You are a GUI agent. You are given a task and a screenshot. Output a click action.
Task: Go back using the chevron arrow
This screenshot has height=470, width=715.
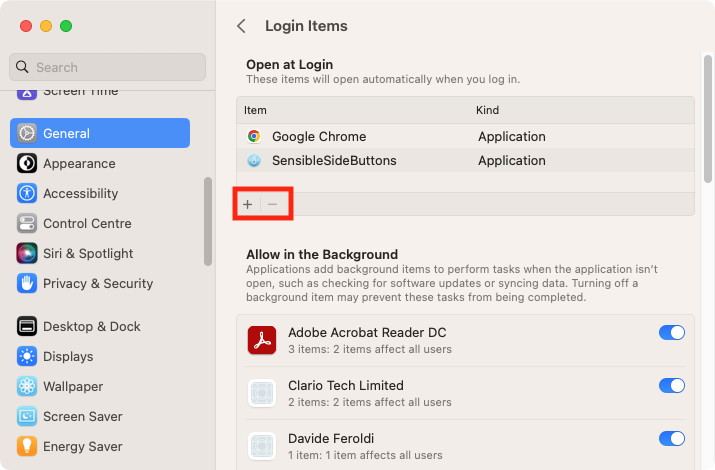[x=242, y=26]
